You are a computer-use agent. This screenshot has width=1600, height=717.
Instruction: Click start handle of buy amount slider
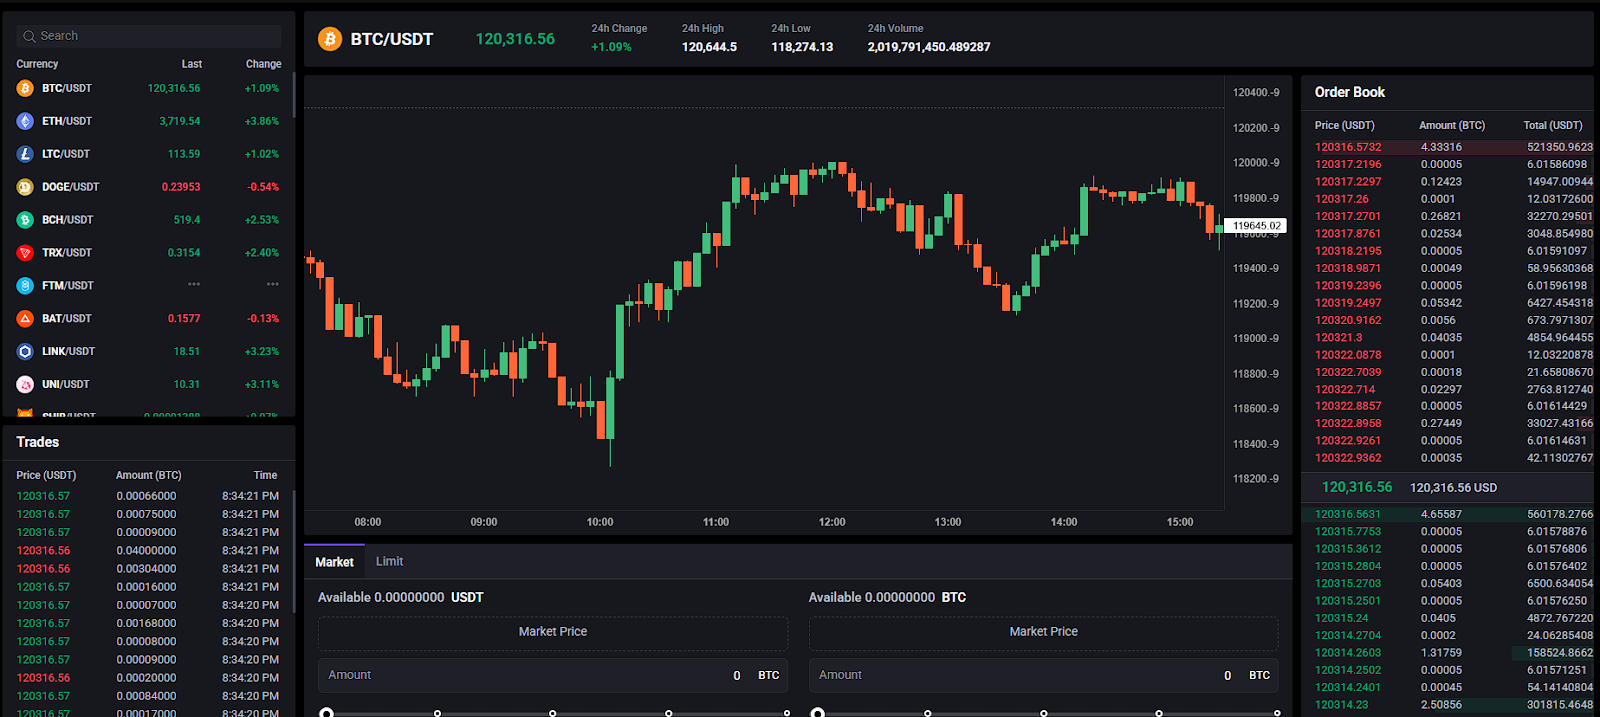point(326,713)
